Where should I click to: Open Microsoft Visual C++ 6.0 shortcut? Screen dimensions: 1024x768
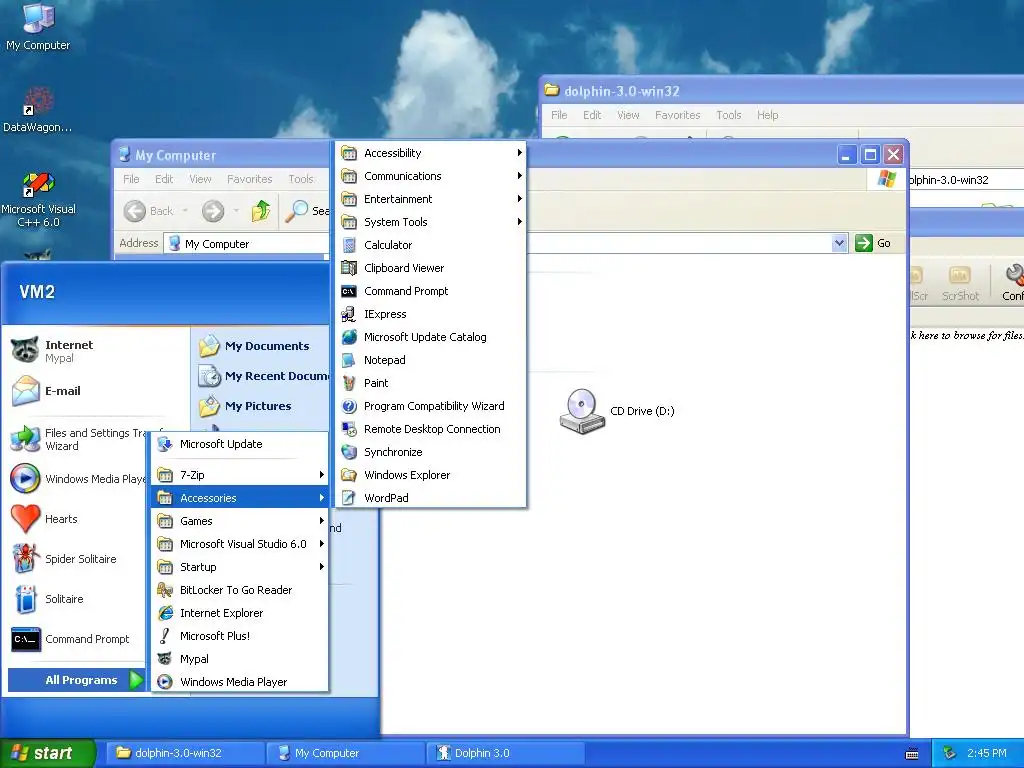pyautogui.click(x=38, y=200)
